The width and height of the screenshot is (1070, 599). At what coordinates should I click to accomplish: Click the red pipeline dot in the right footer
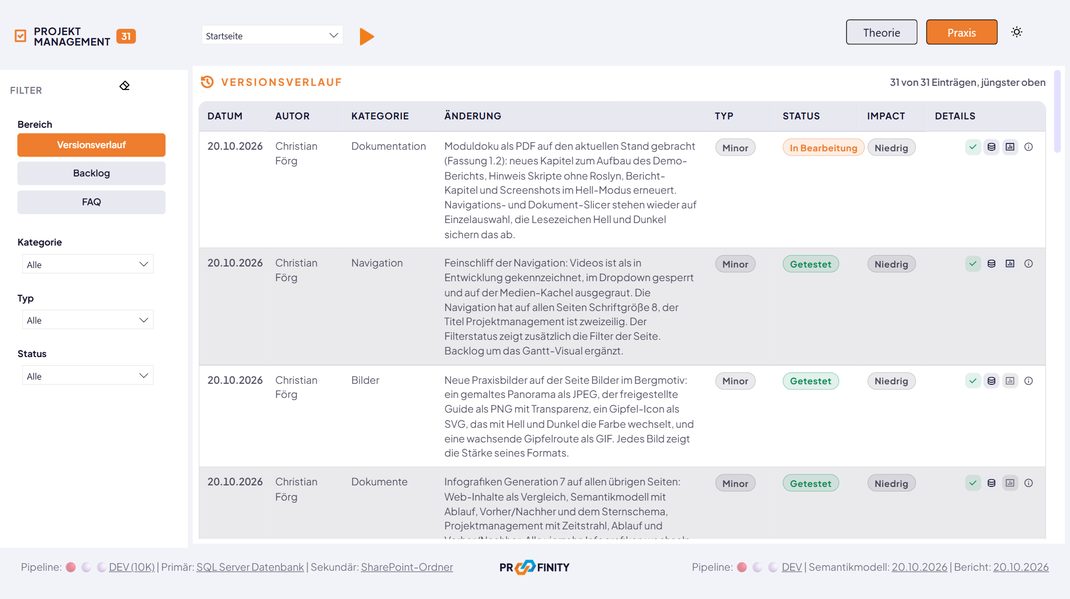click(x=742, y=567)
